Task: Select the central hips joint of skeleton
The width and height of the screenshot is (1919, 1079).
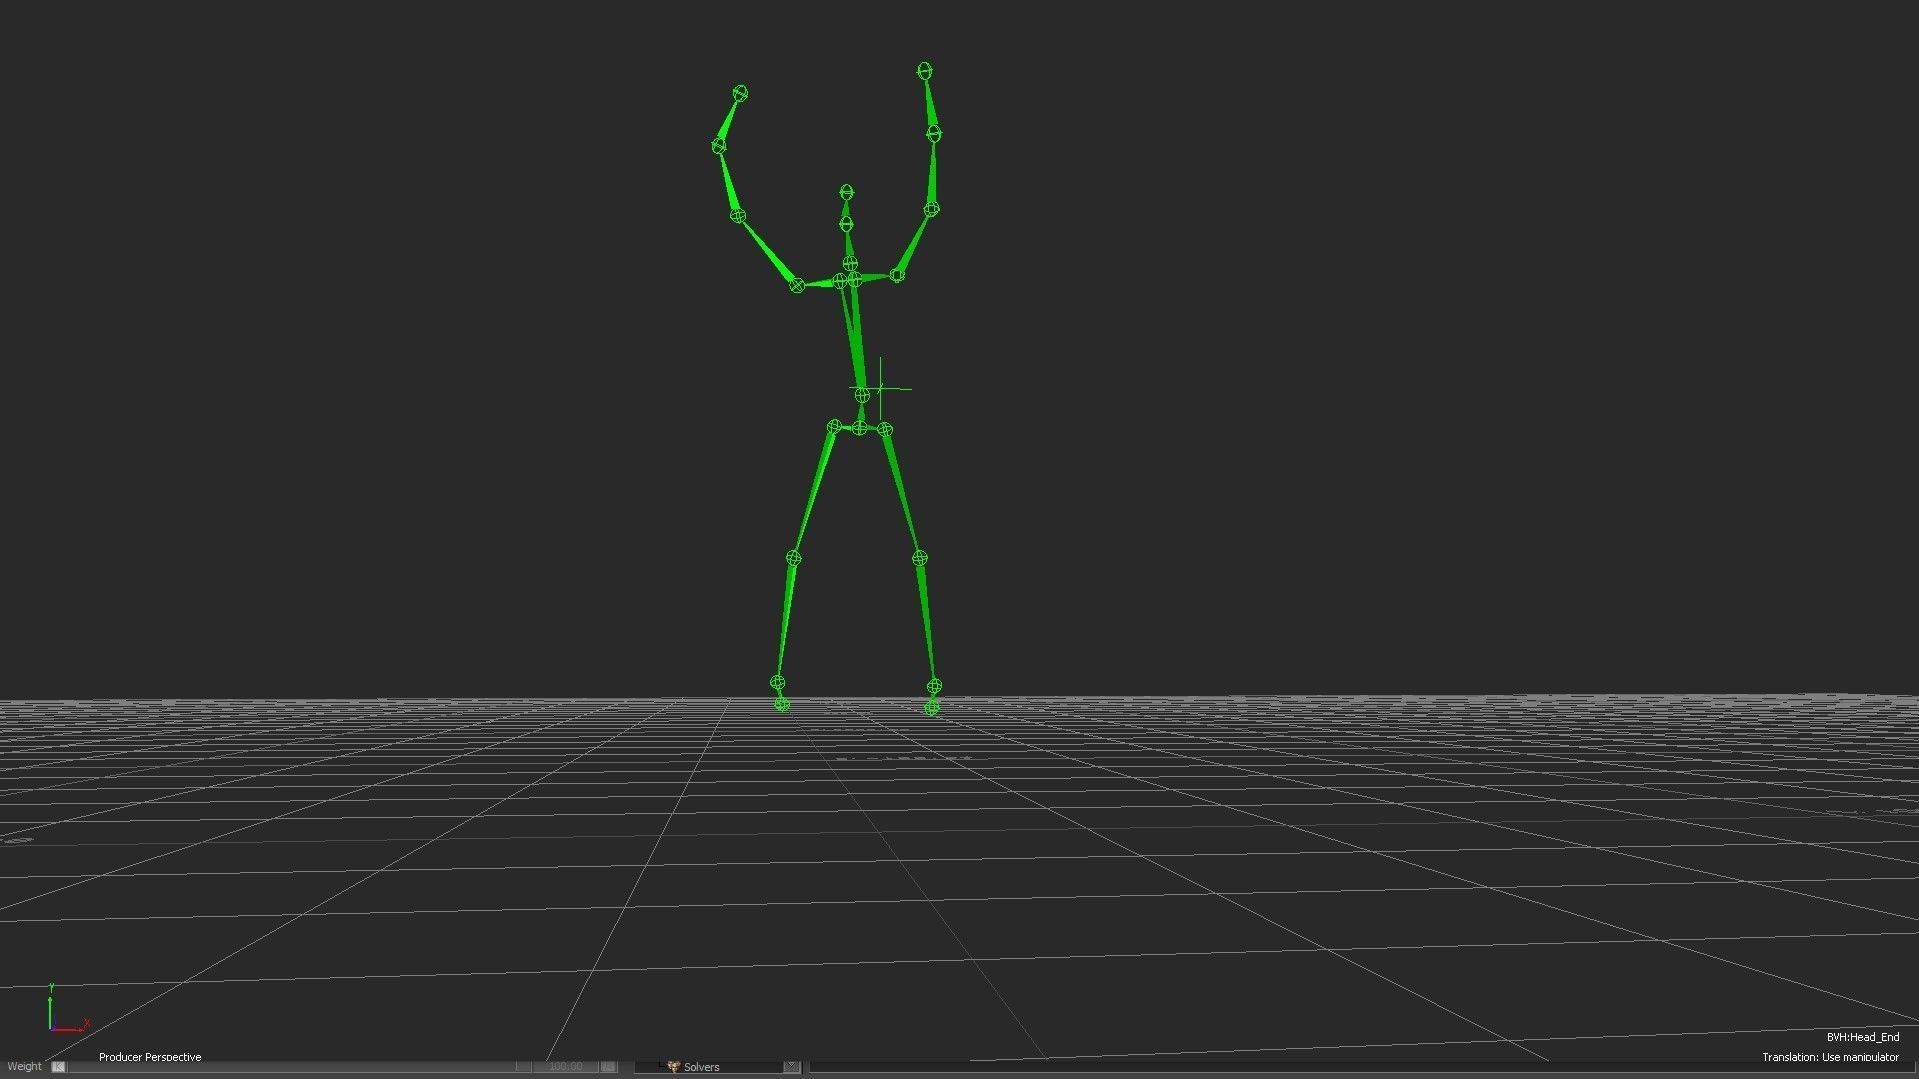Action: tap(859, 428)
